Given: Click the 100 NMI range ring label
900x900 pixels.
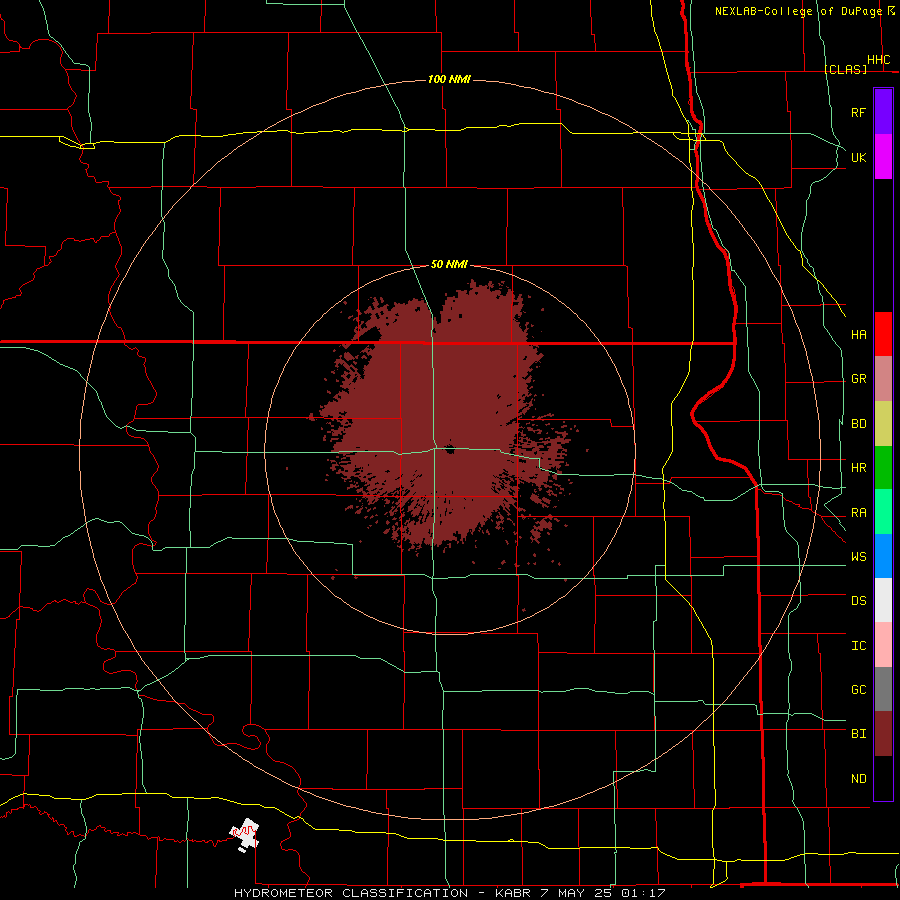Looking at the screenshot, I should (x=449, y=79).
